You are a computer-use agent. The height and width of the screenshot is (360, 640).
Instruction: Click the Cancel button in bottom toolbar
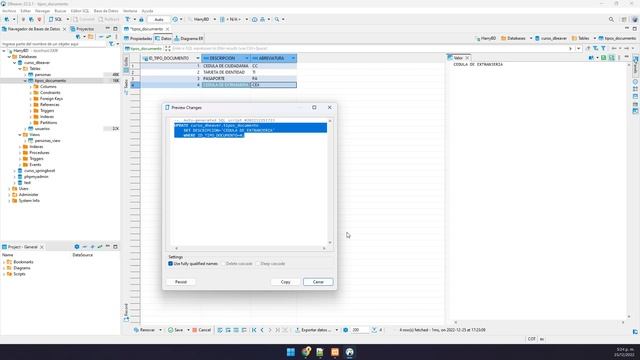[202, 330]
